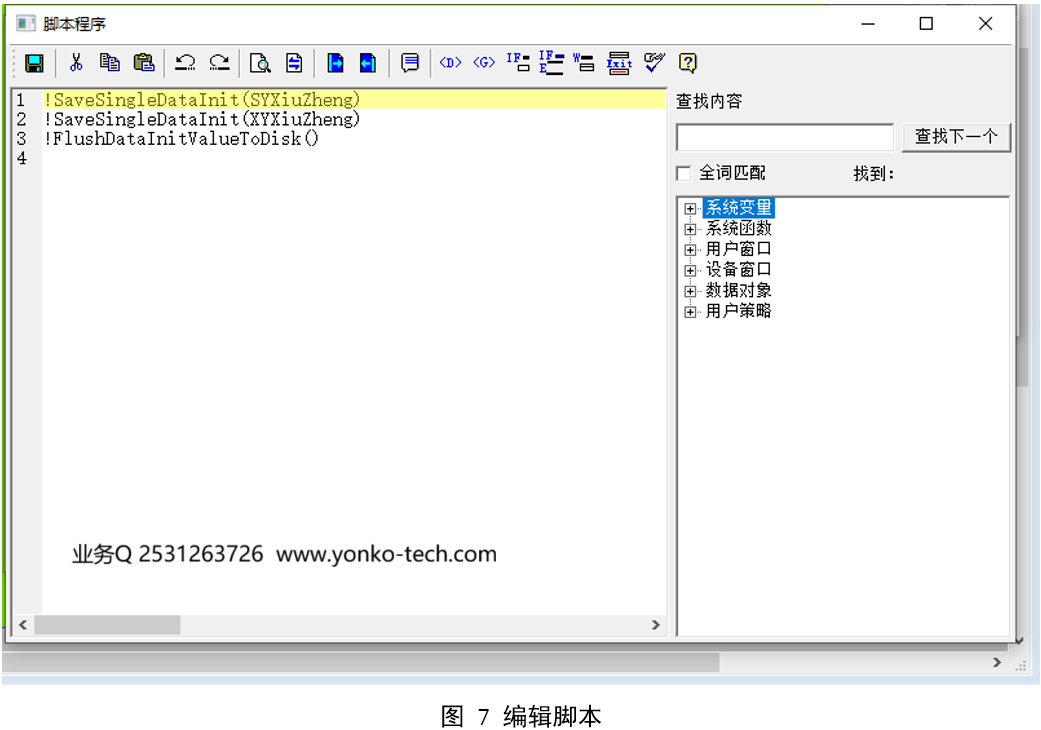This screenshot has width=1041, height=730.
Task: Insert an IF statement block
Action: pyautogui.click(x=518, y=63)
